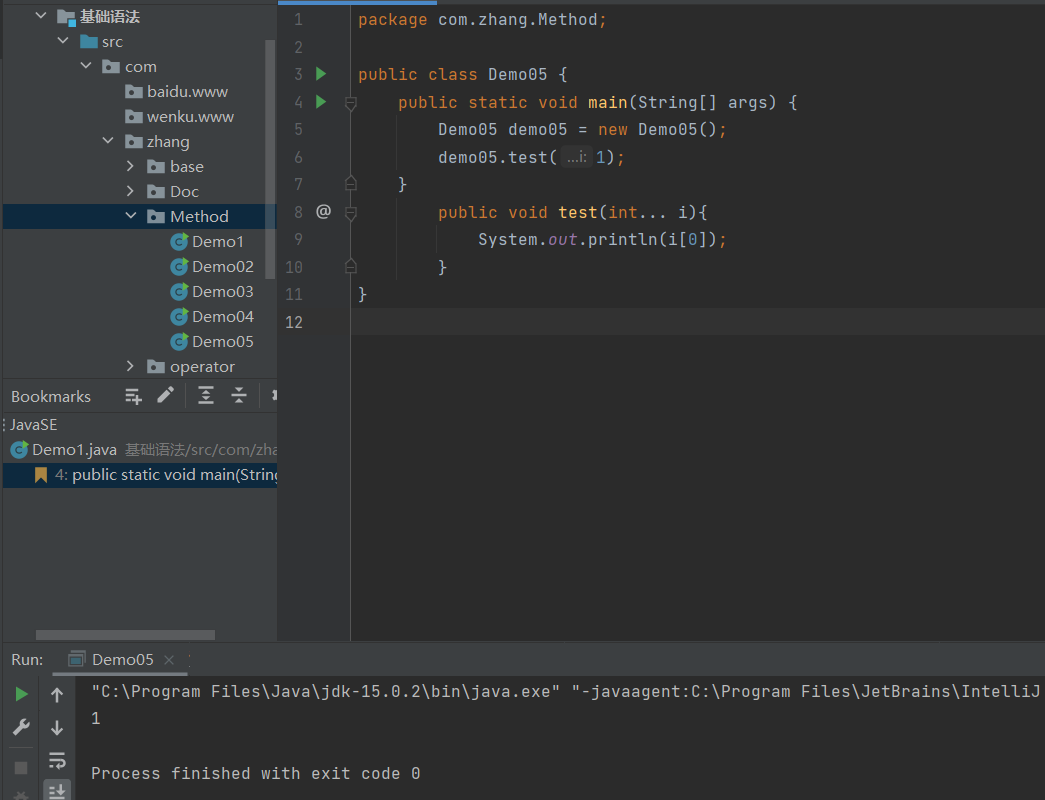1045x800 pixels.
Task: Expand the operator package folder
Action: [131, 367]
